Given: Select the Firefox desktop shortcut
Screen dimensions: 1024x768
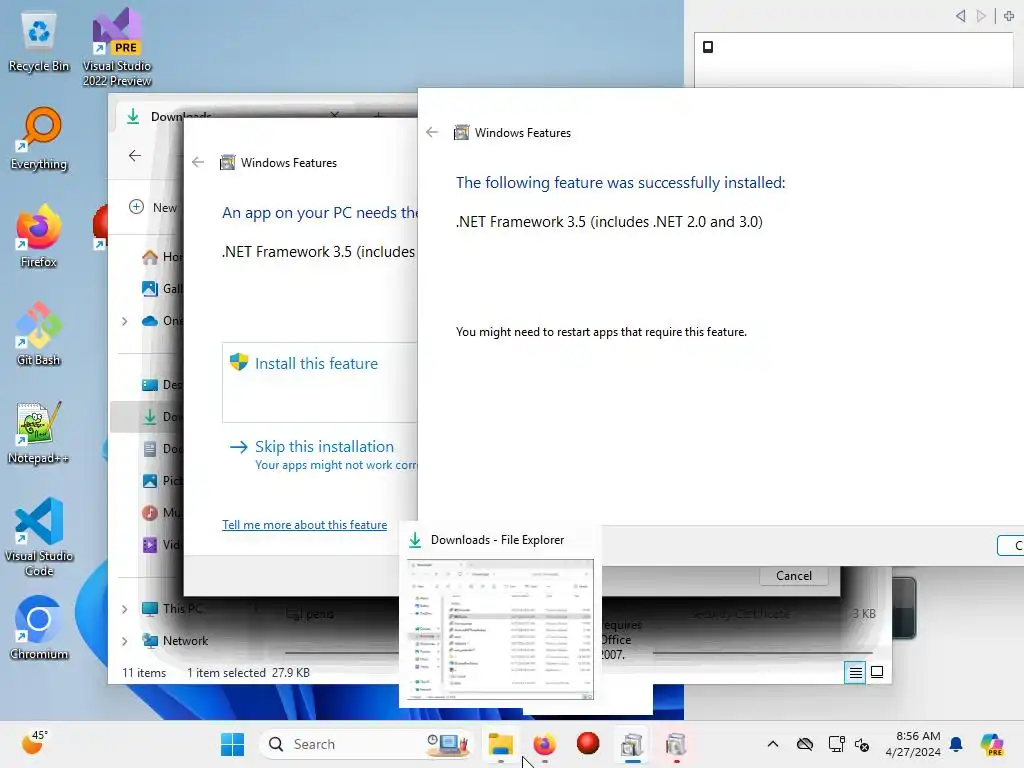Looking at the screenshot, I should pyautogui.click(x=39, y=236).
